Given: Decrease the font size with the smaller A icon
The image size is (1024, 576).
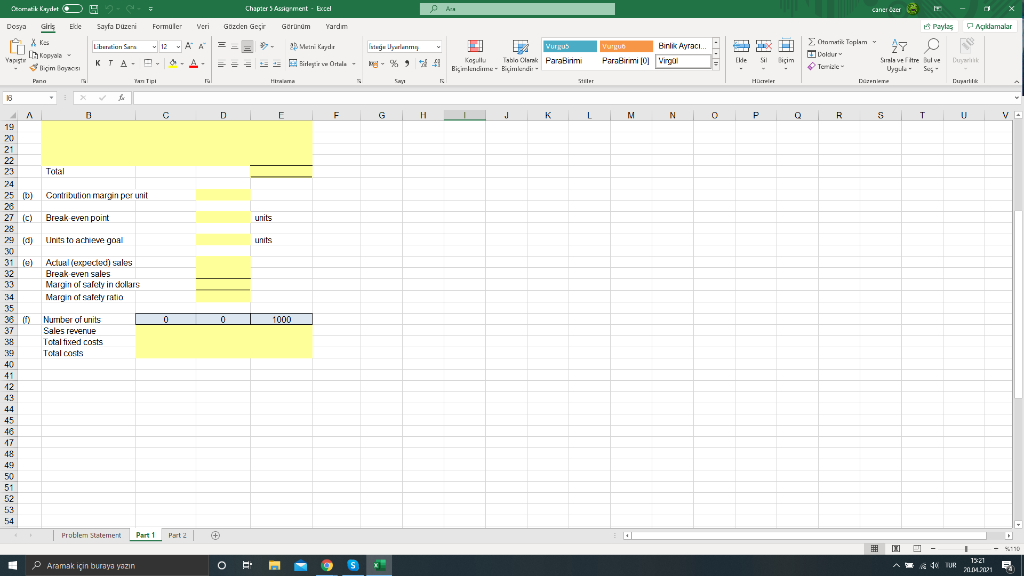Looking at the screenshot, I should tap(202, 46).
